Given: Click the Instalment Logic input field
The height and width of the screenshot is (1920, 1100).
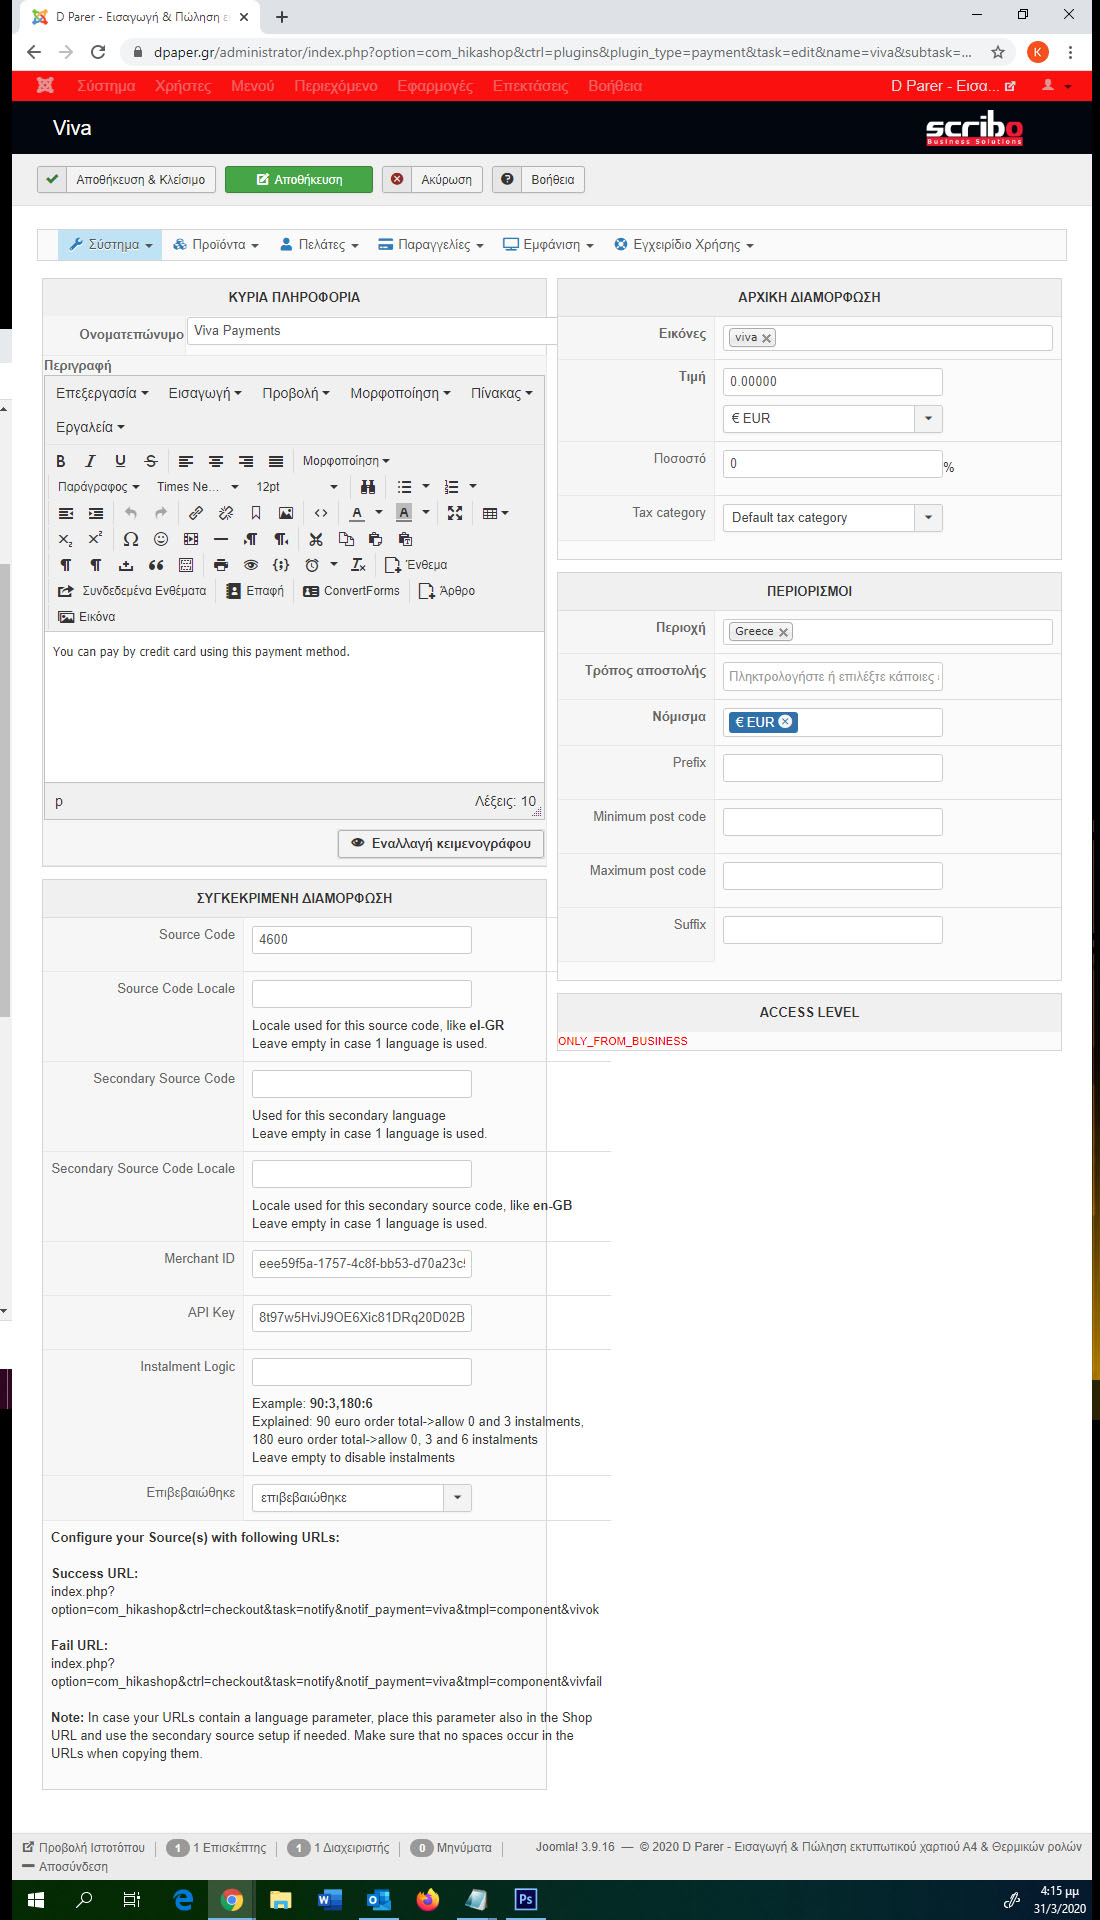Looking at the screenshot, I should pos(361,1372).
